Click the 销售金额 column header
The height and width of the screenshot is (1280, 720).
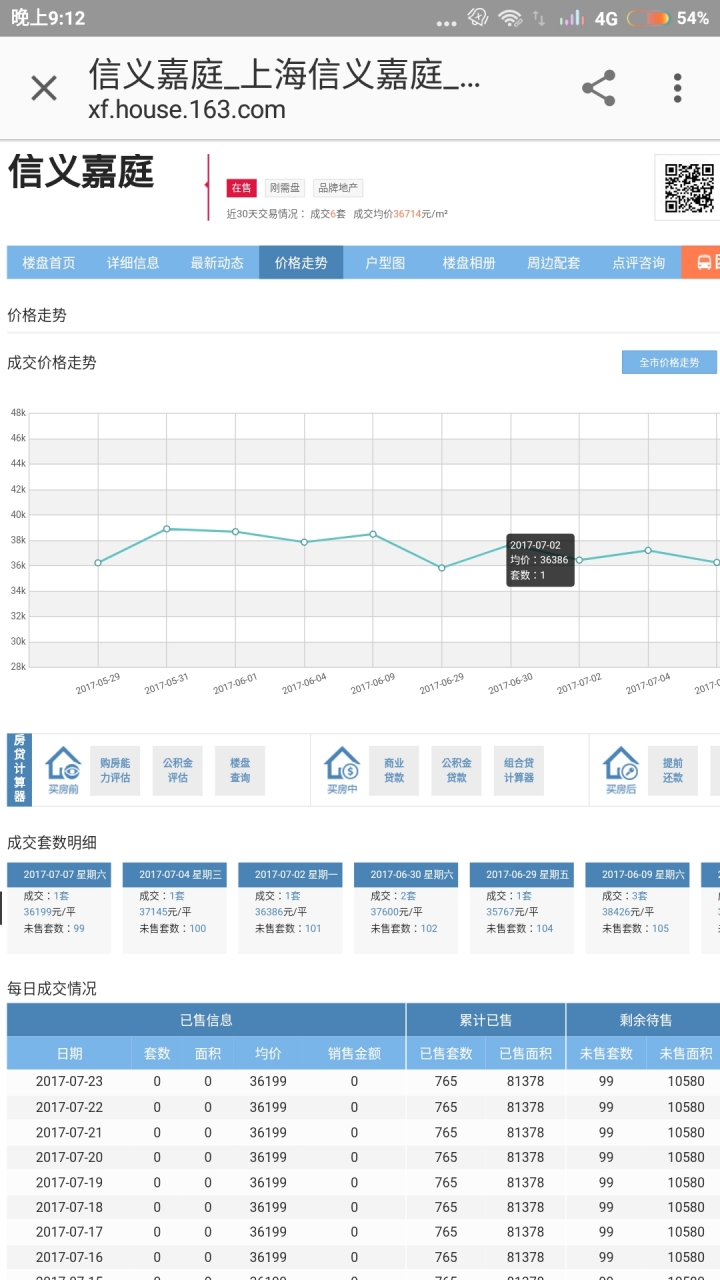tap(354, 1053)
